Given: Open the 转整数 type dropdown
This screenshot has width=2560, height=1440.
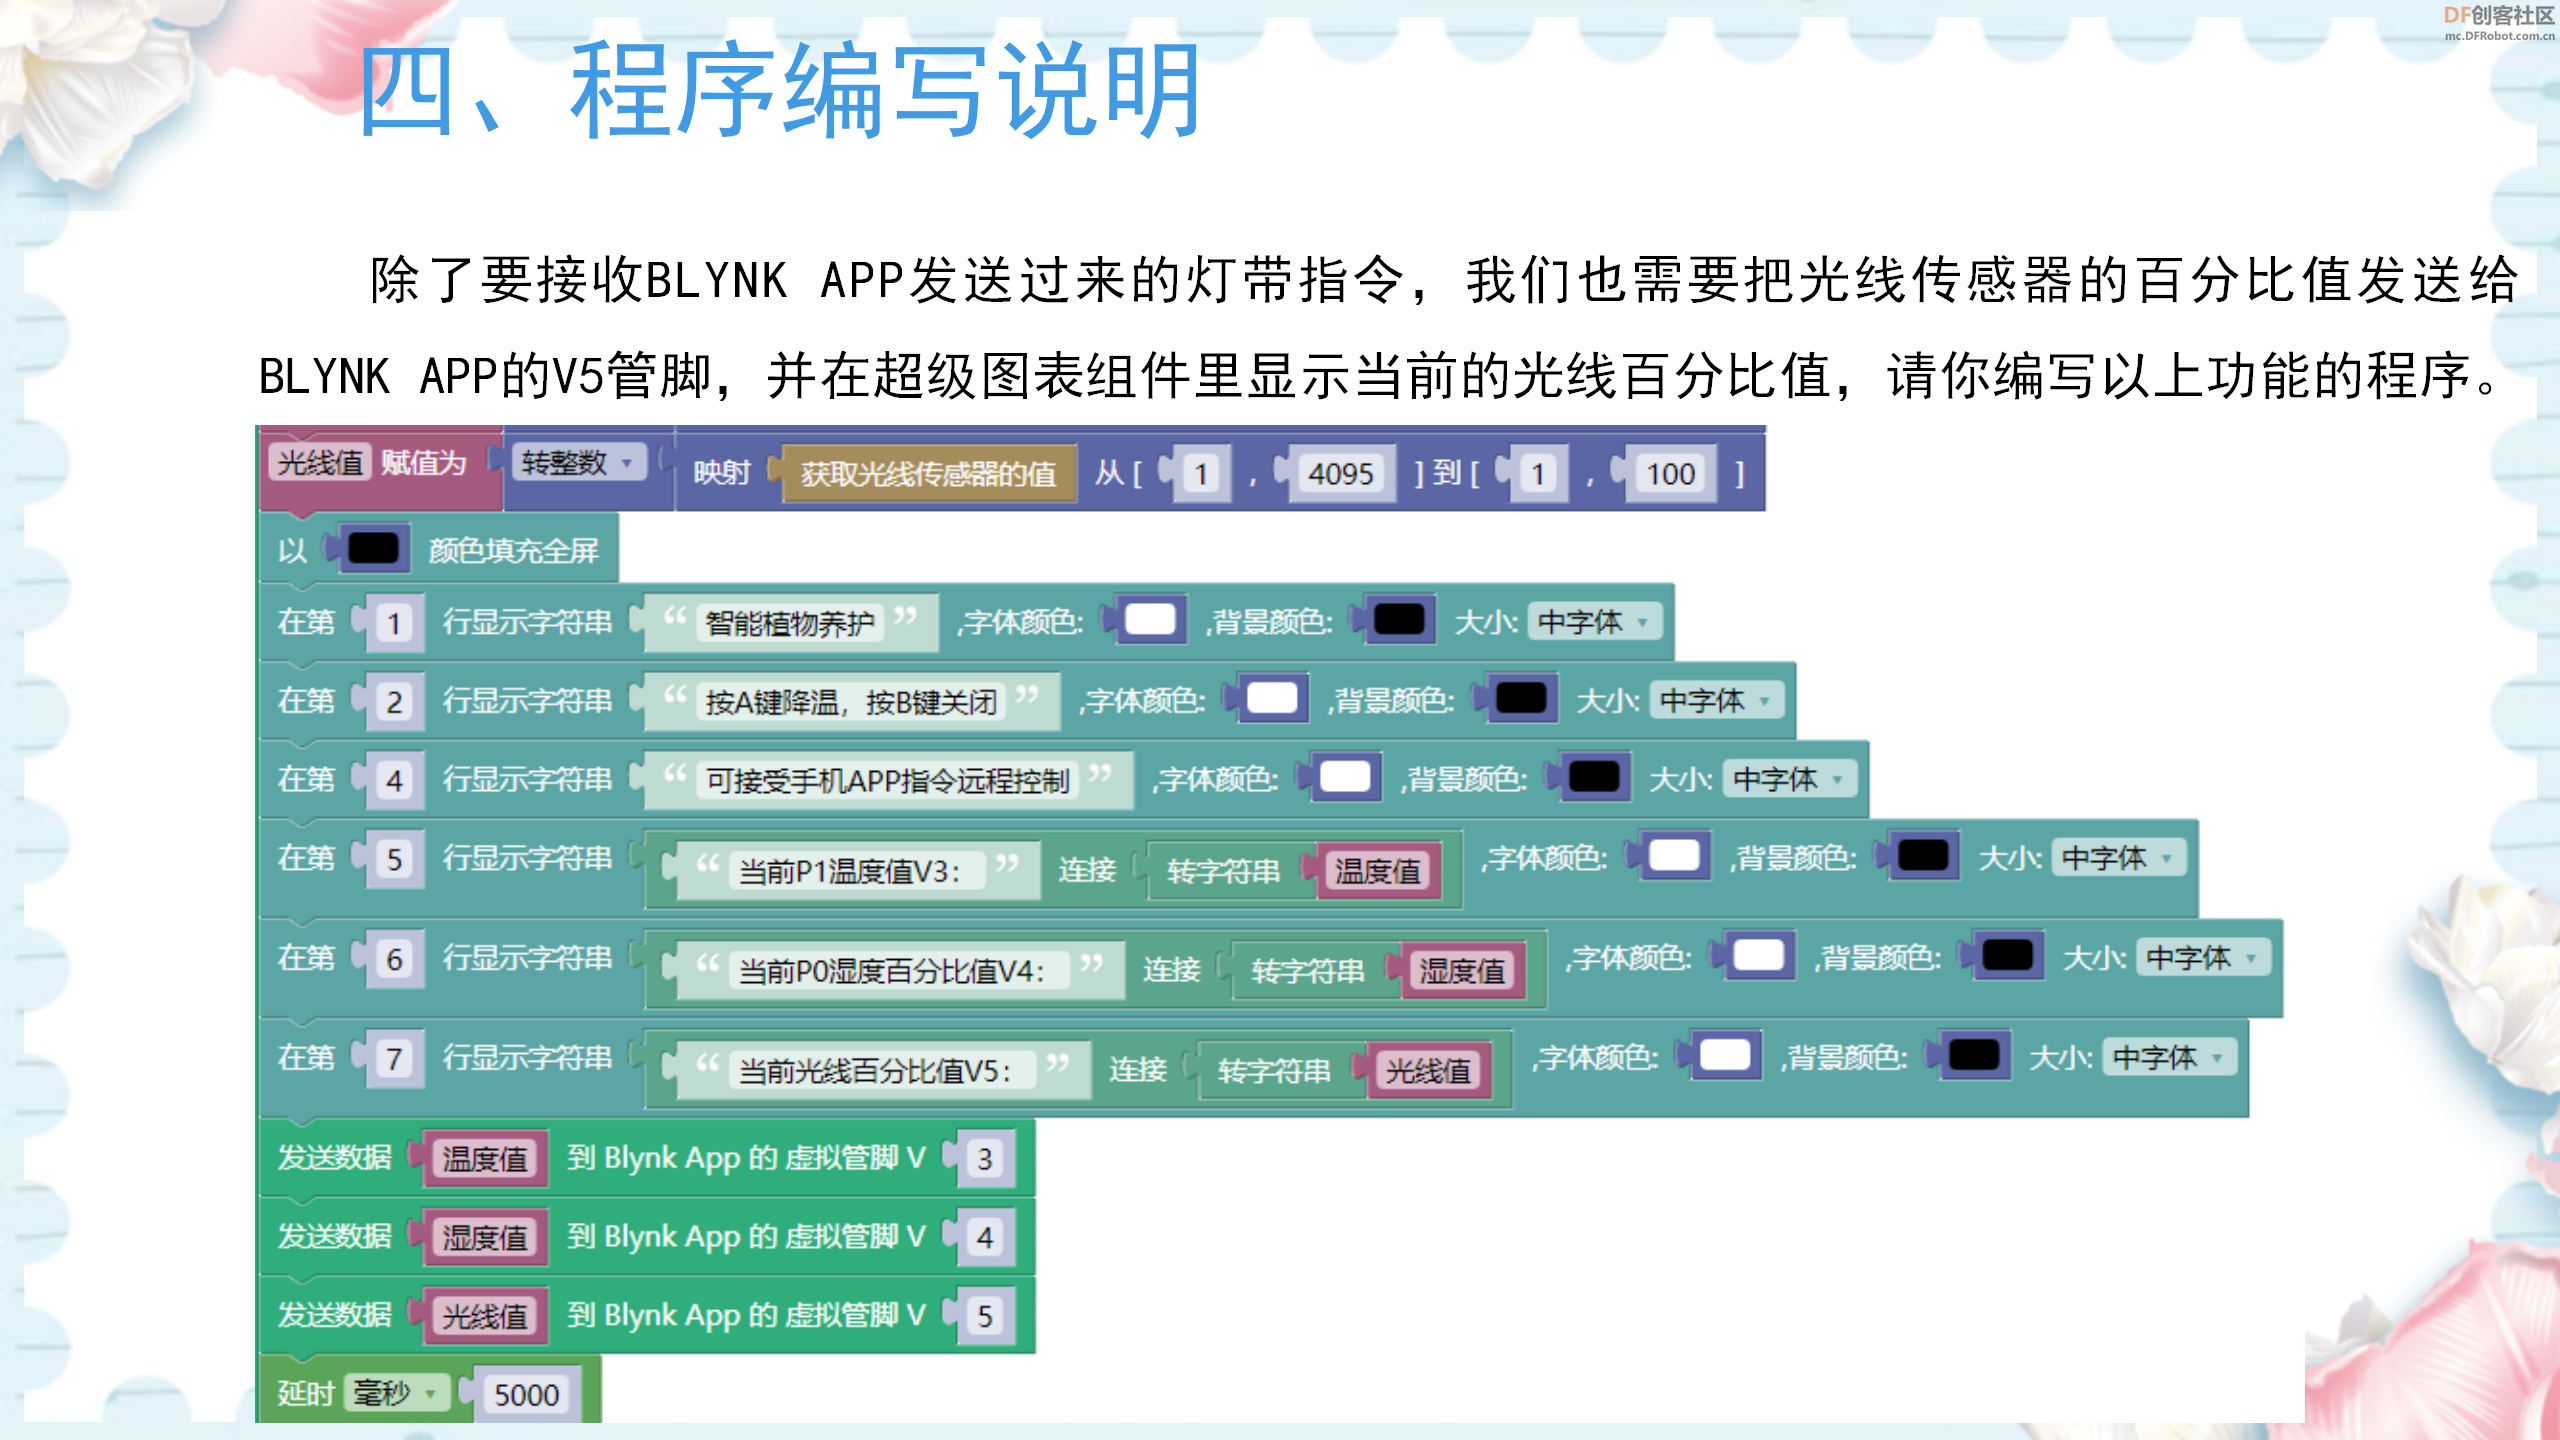Looking at the screenshot, I should point(578,463).
